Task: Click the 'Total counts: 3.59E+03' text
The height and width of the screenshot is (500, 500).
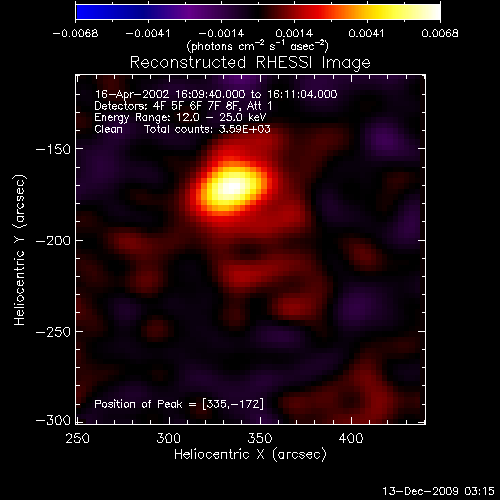Action: 207,129
